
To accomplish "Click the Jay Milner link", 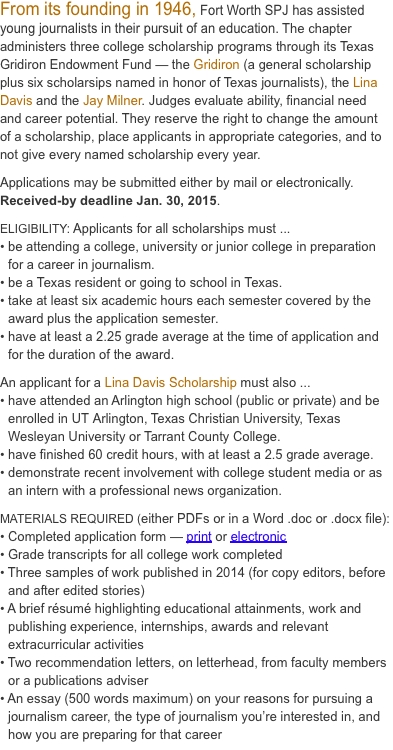I will tap(112, 101).
